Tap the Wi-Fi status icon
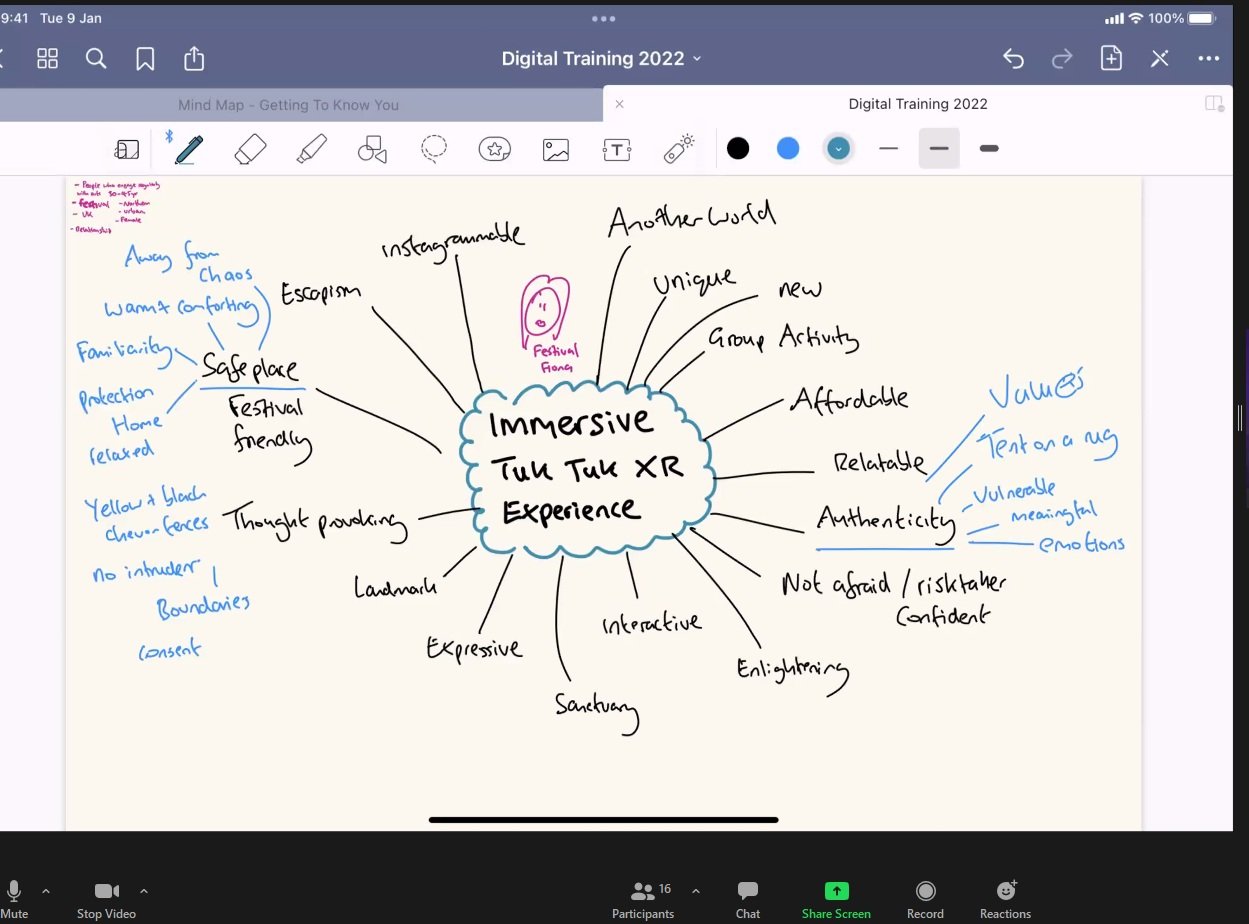Image resolution: width=1249 pixels, height=924 pixels. [1135, 18]
